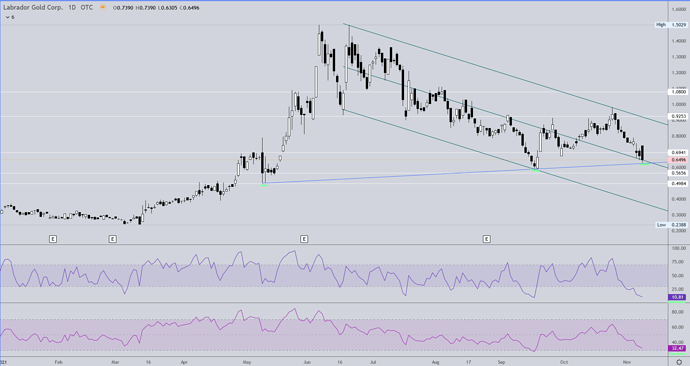Open the earnings marker near September
The width and height of the screenshot is (690, 366).
pyautogui.click(x=486, y=239)
